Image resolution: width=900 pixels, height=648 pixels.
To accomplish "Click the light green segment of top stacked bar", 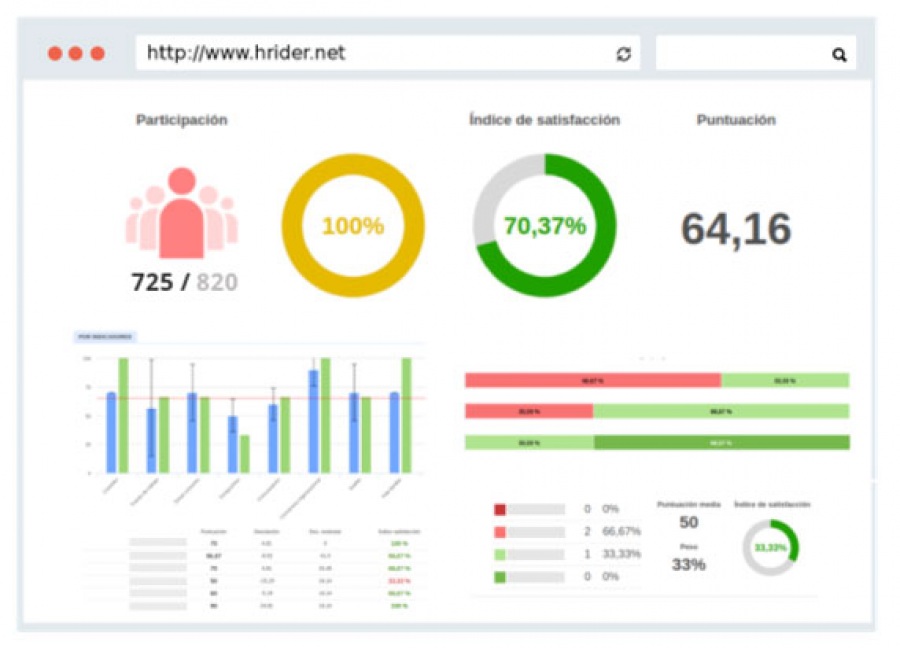I will (785, 381).
